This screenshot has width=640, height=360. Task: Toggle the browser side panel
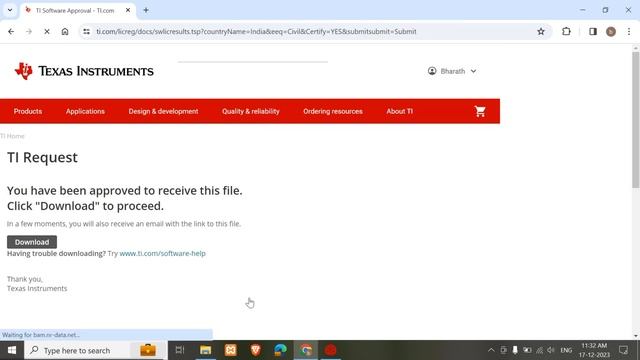pos(593,31)
